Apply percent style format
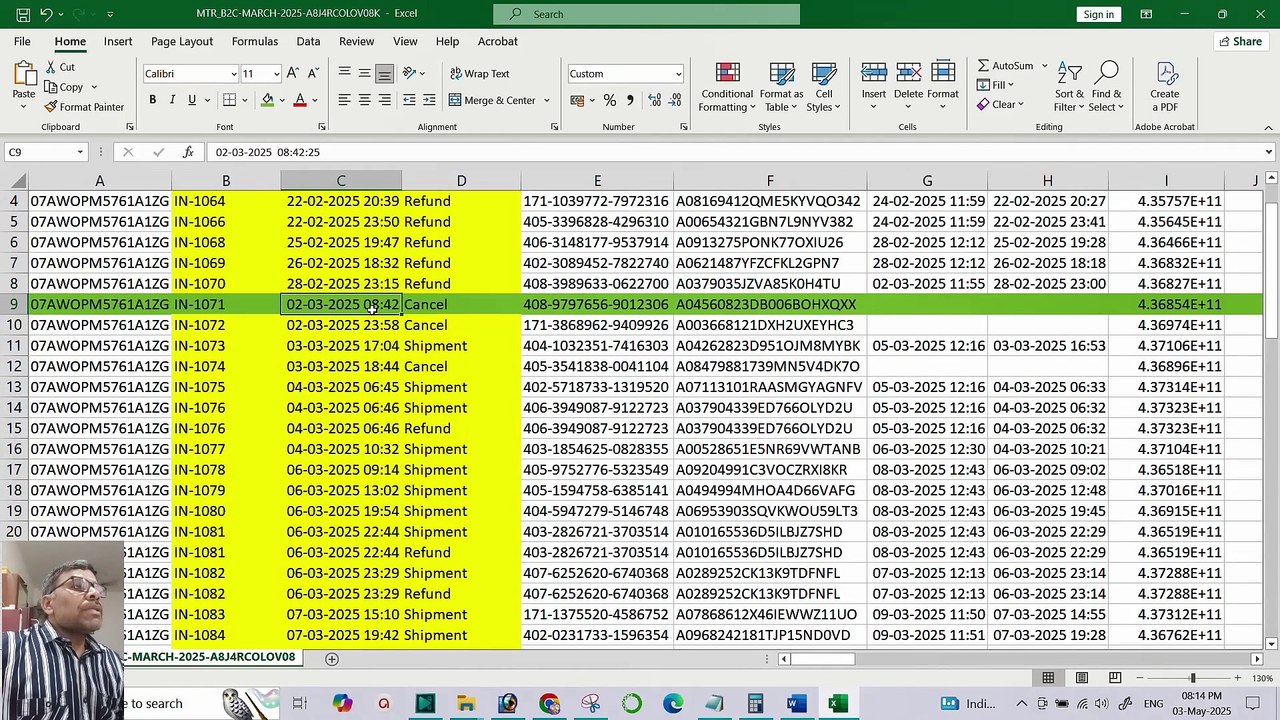The image size is (1280, 720). (x=609, y=100)
